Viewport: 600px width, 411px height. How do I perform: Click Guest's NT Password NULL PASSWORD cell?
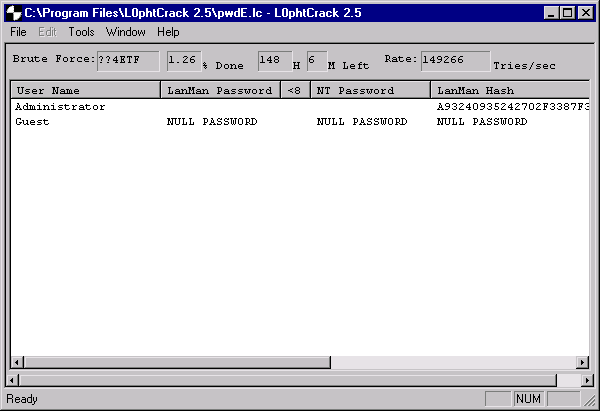[x=362, y=122]
